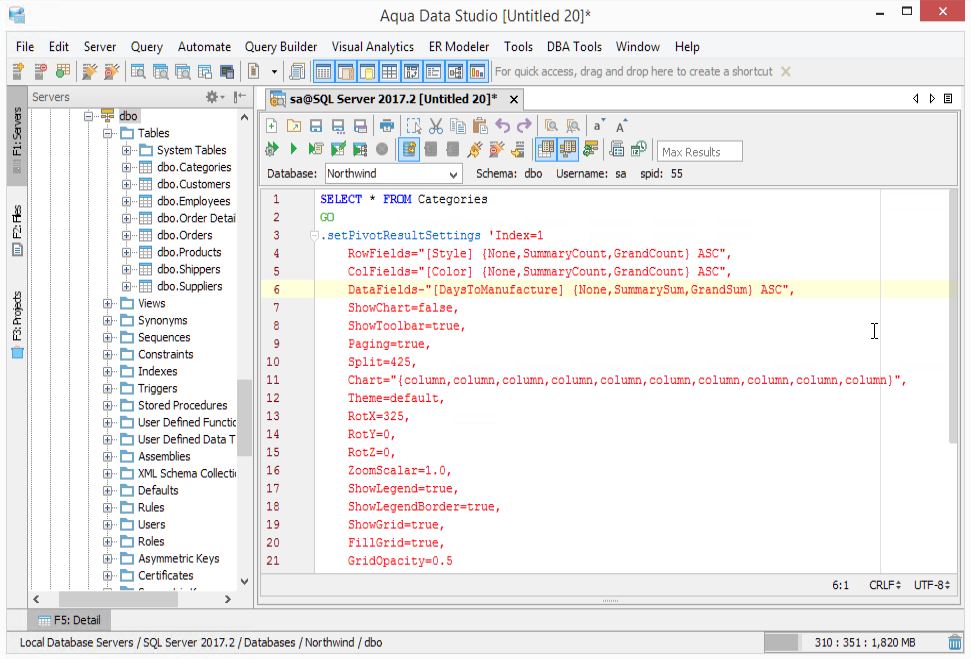Switch to the F2: Files side tab

[17, 229]
